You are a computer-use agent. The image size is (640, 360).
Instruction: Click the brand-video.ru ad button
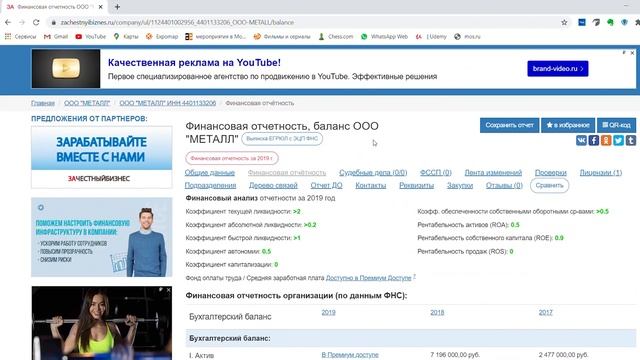point(558,69)
